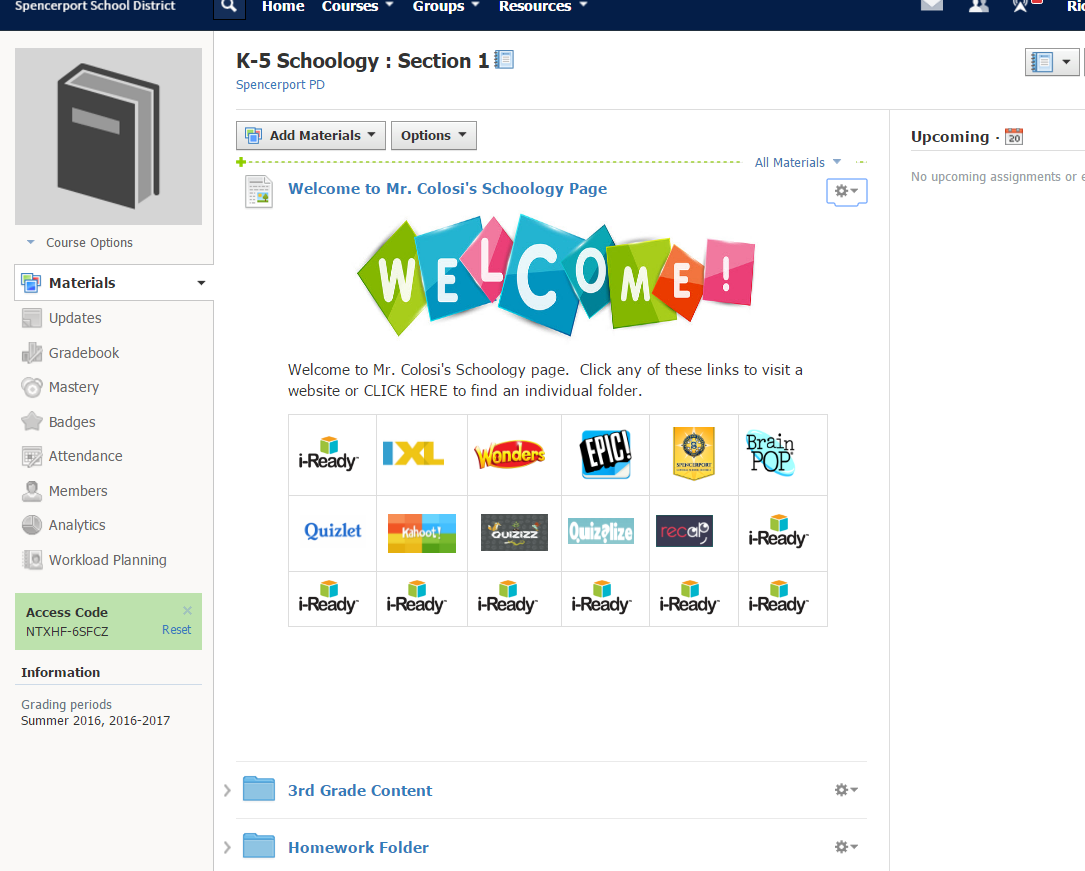Select Attendance in the course sidebar
This screenshot has height=871, width=1085.
tap(85, 456)
